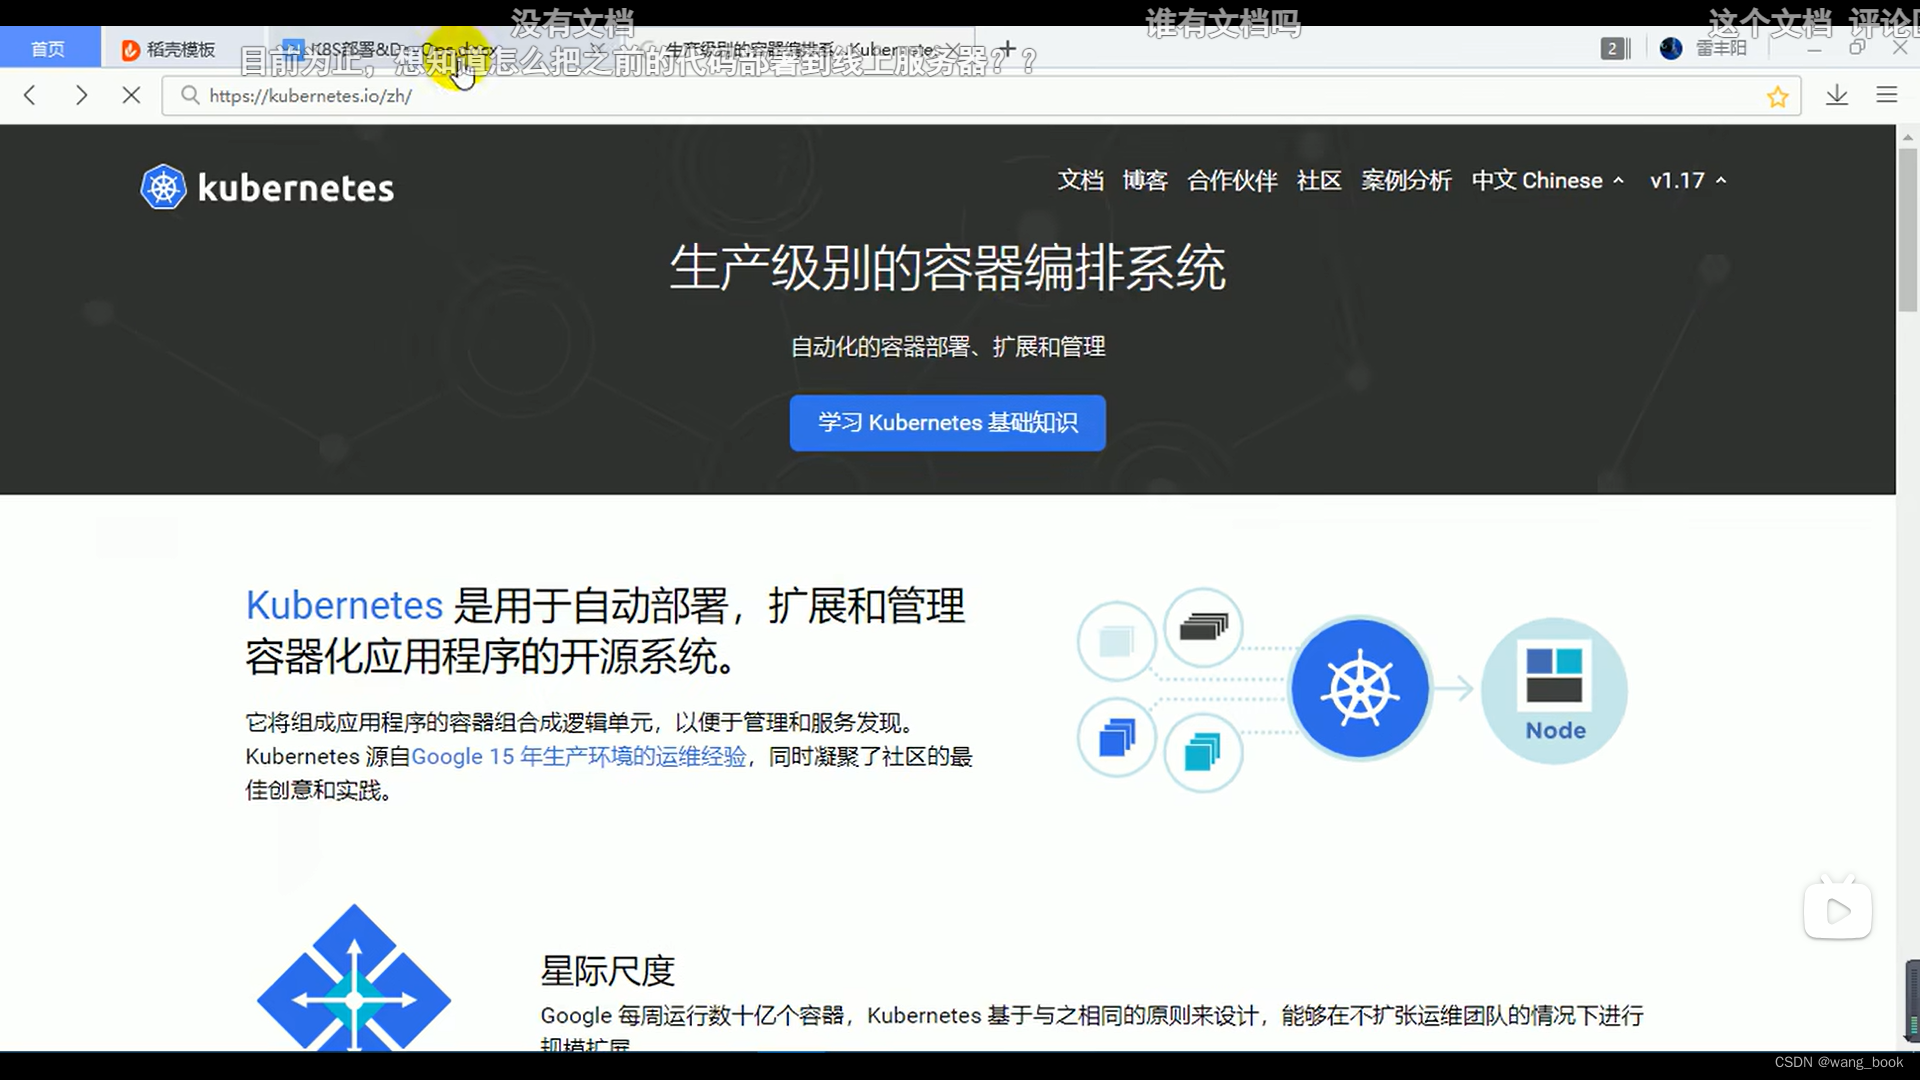The height and width of the screenshot is (1080, 1920).
Task: Click the 自动化的容器部署、扩展和管理 subtitle
Action: pos(948,347)
